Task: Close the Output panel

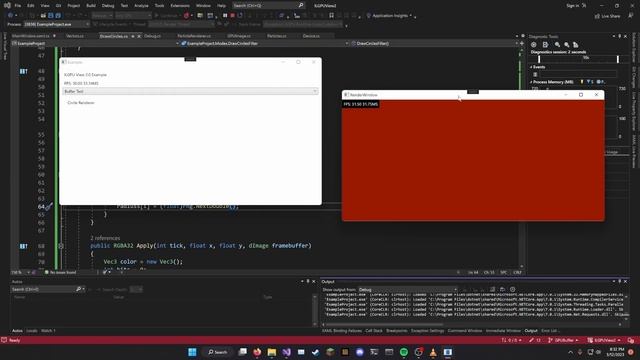Action: tap(625, 282)
